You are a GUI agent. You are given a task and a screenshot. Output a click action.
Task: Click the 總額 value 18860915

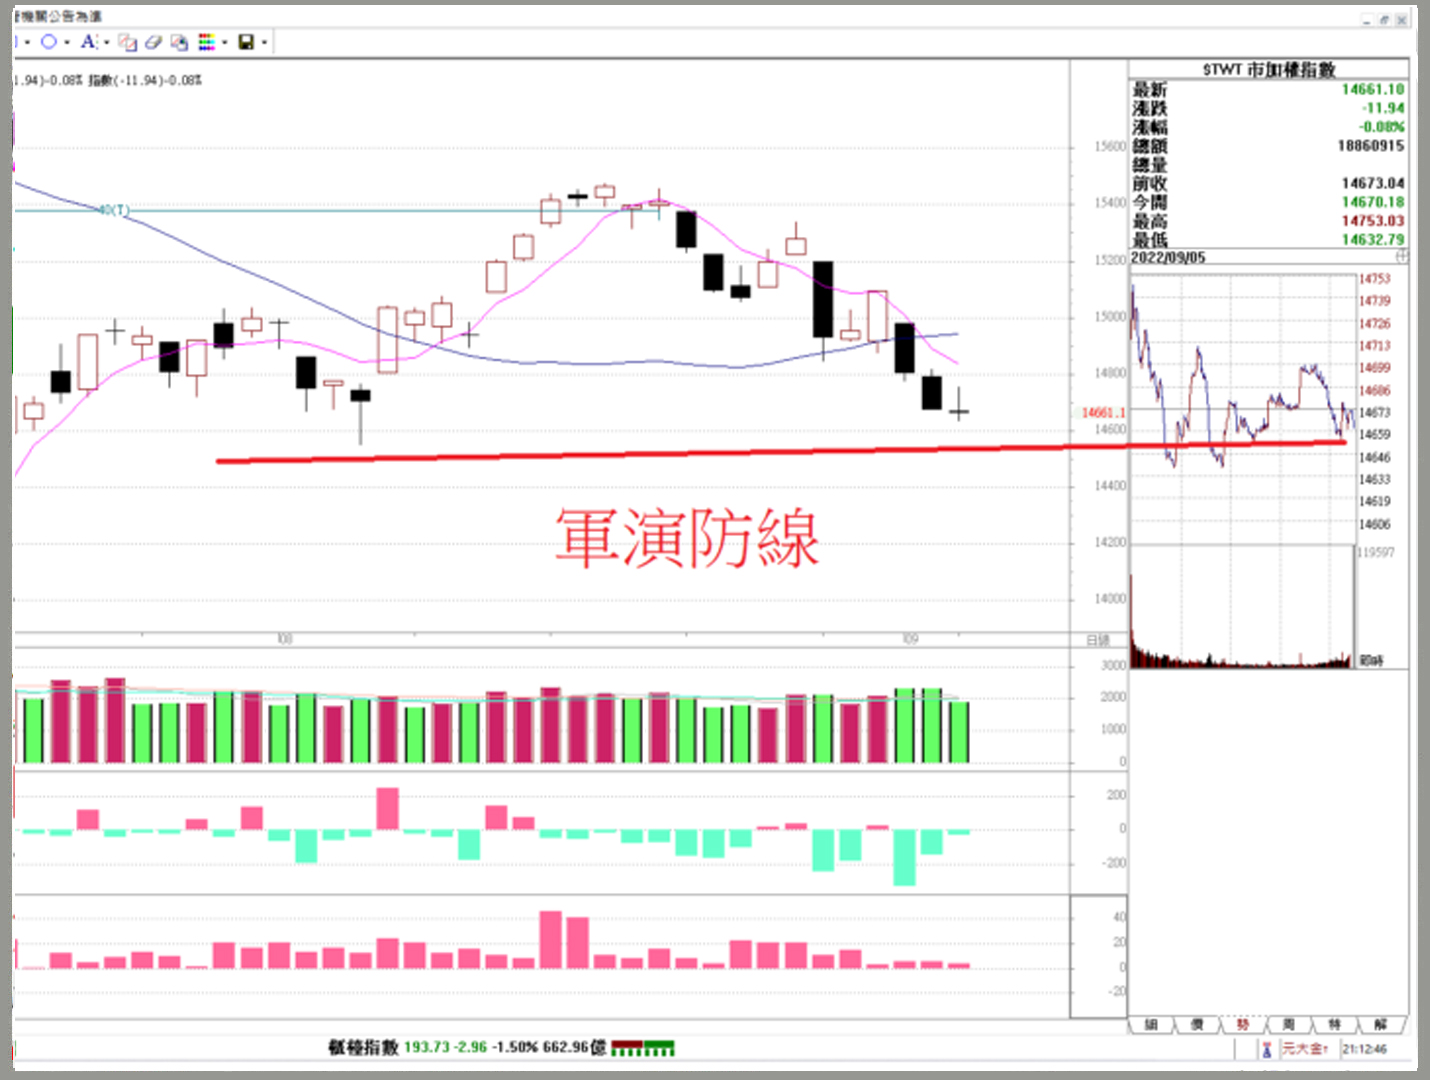click(x=1371, y=146)
